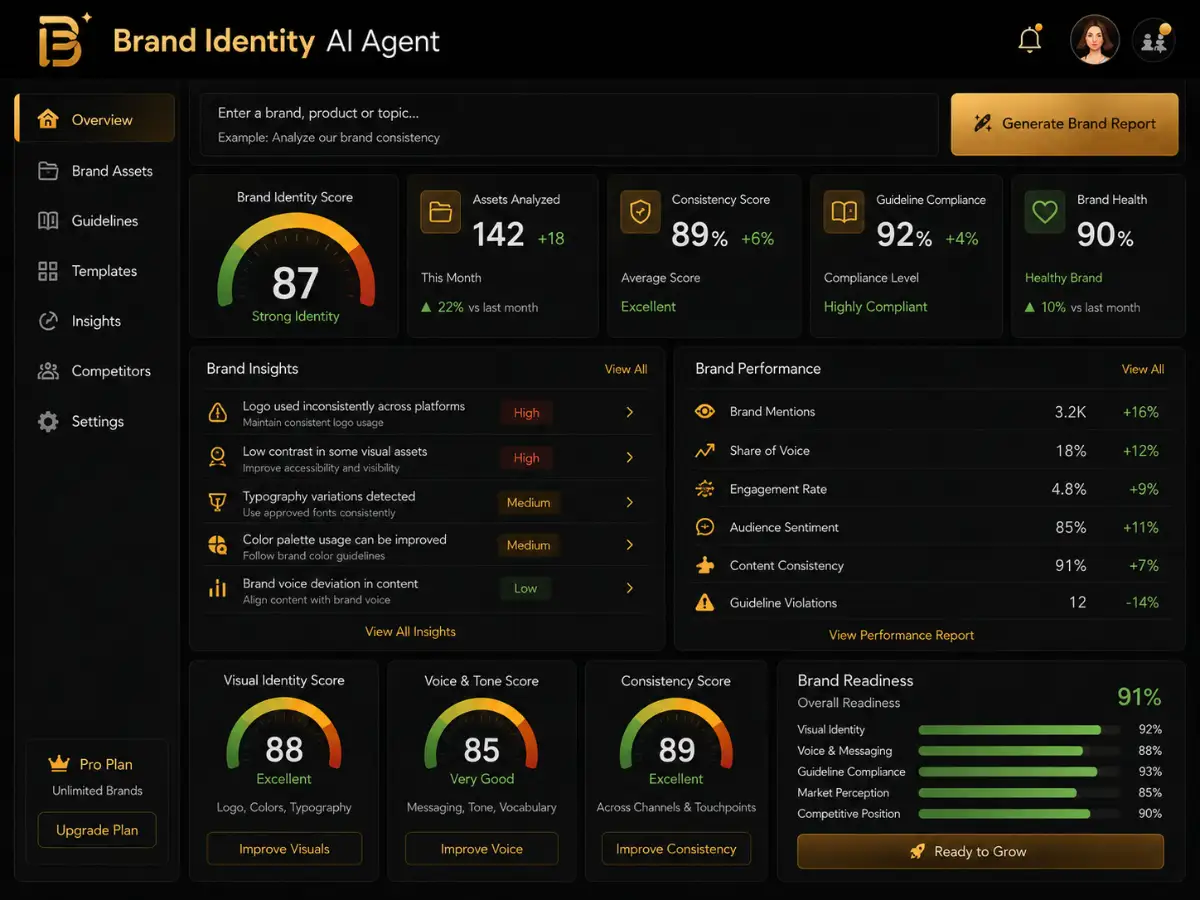
Task: Click the High tag on low contrast insight
Action: pyautogui.click(x=526, y=458)
